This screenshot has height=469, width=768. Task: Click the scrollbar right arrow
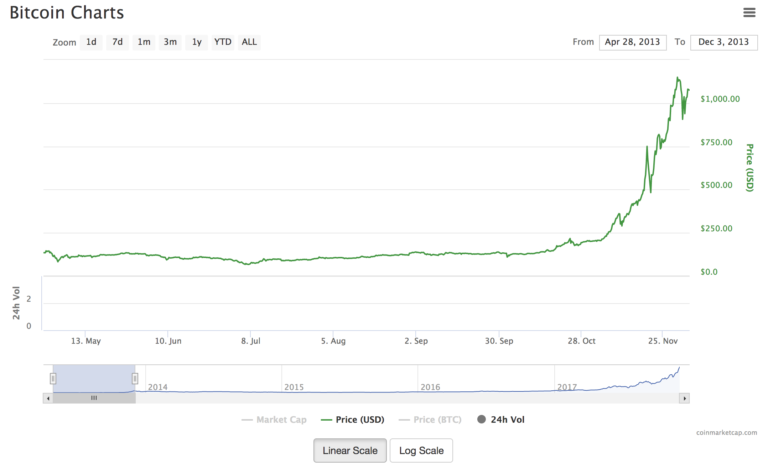coord(684,398)
